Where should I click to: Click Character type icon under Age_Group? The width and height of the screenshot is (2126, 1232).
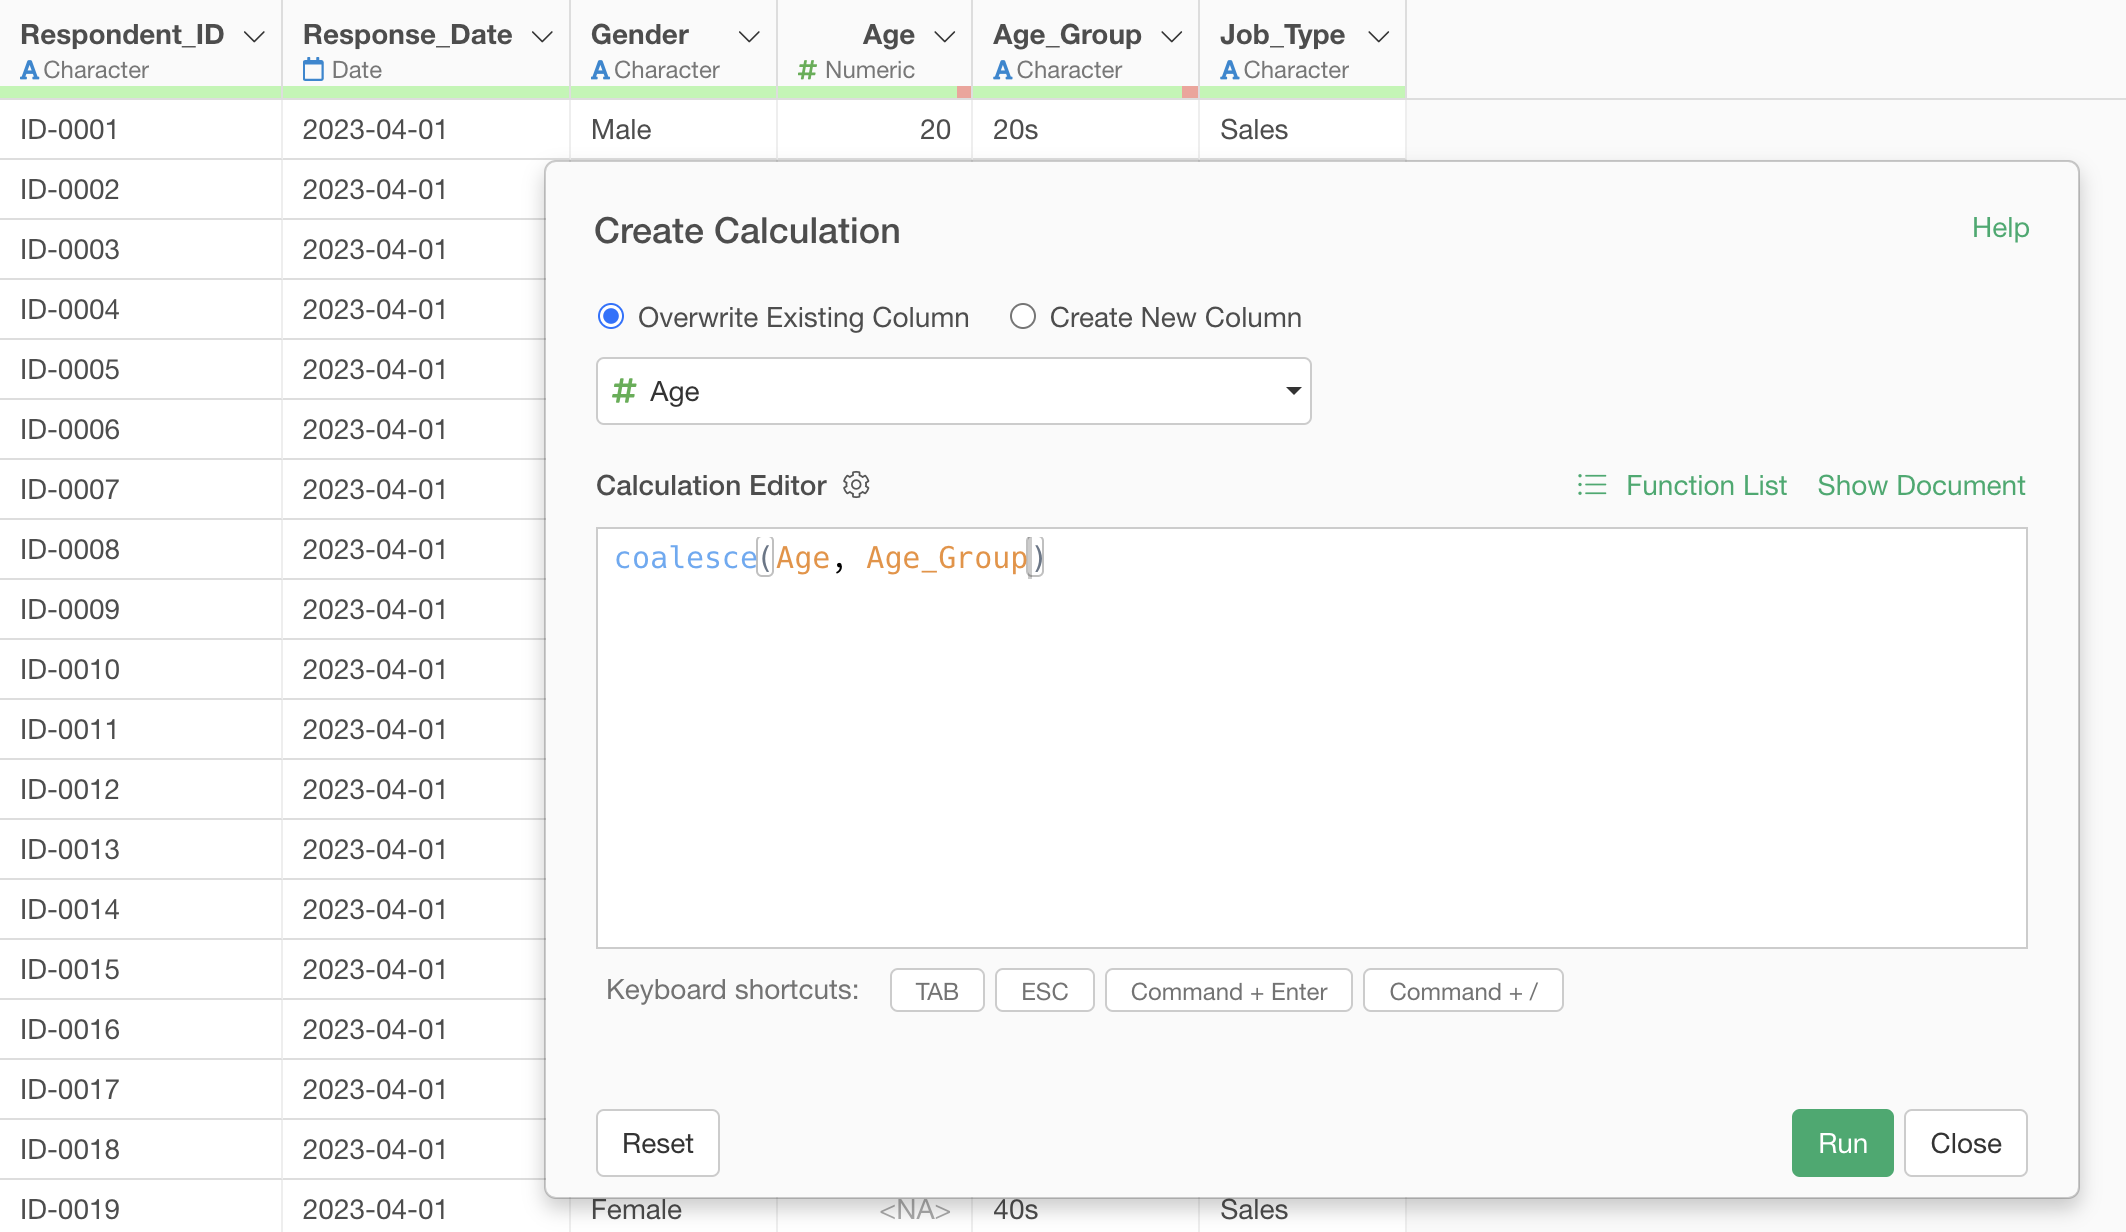point(1002,70)
